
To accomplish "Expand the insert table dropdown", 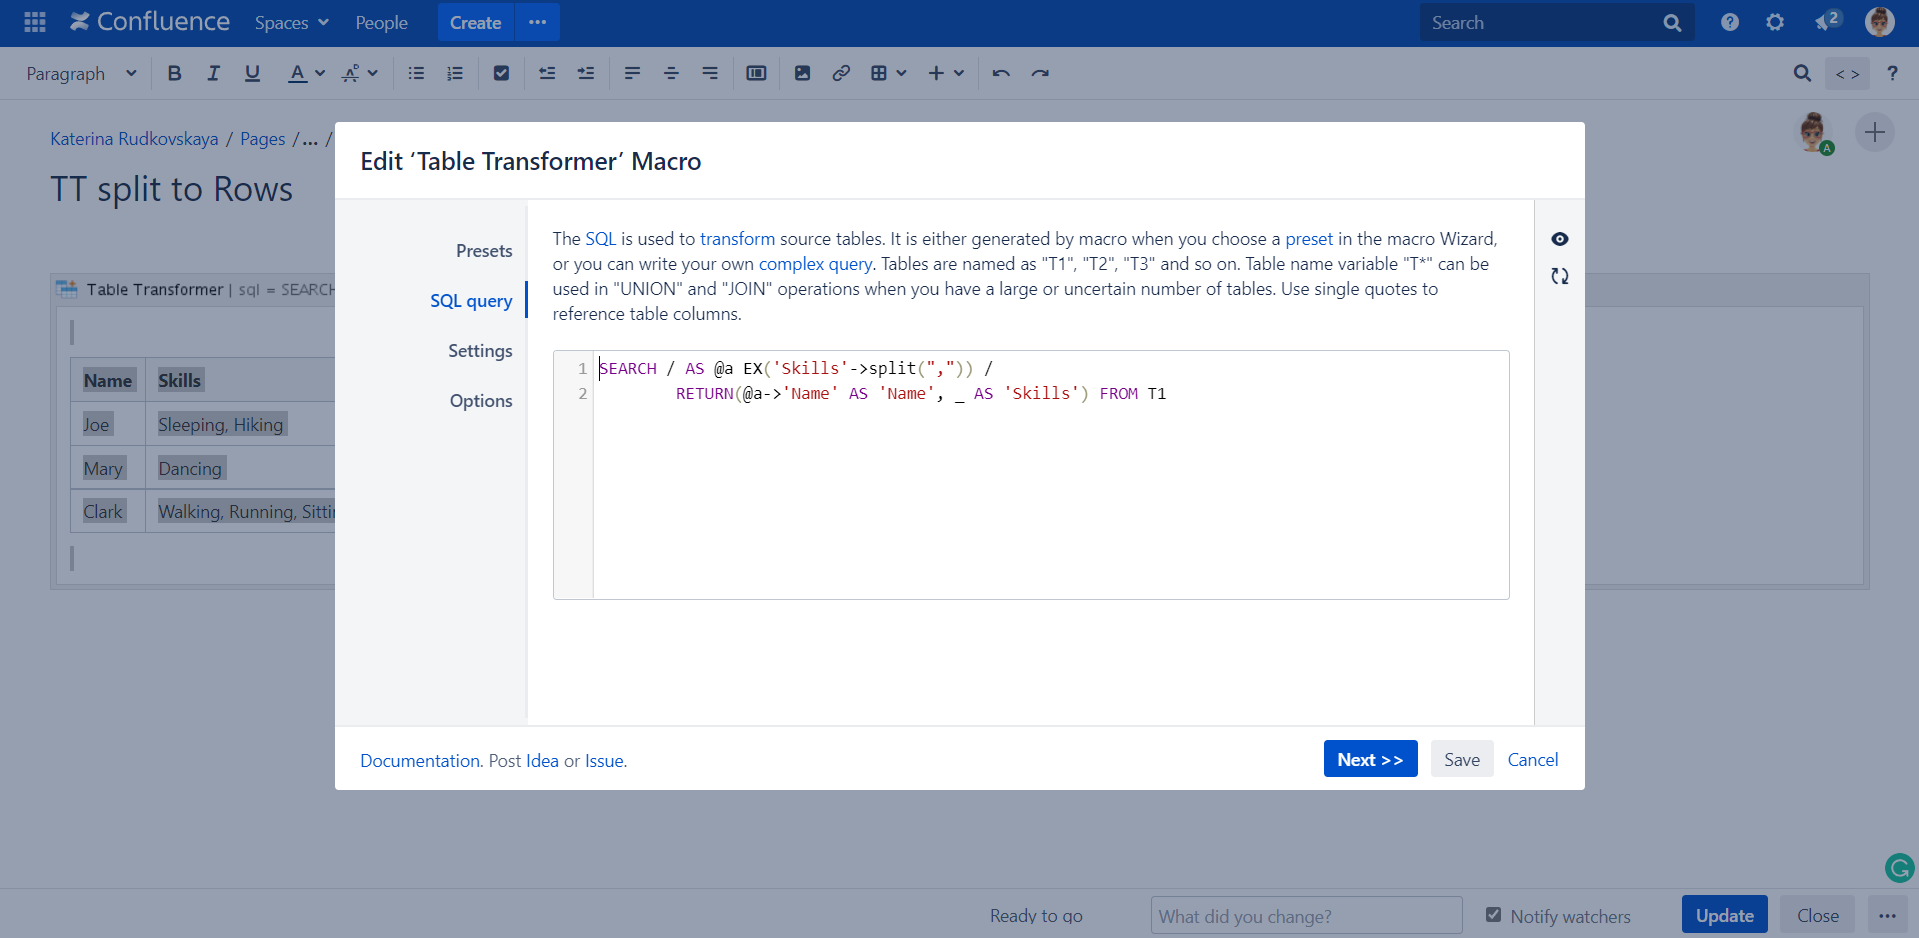I will click(x=888, y=73).
